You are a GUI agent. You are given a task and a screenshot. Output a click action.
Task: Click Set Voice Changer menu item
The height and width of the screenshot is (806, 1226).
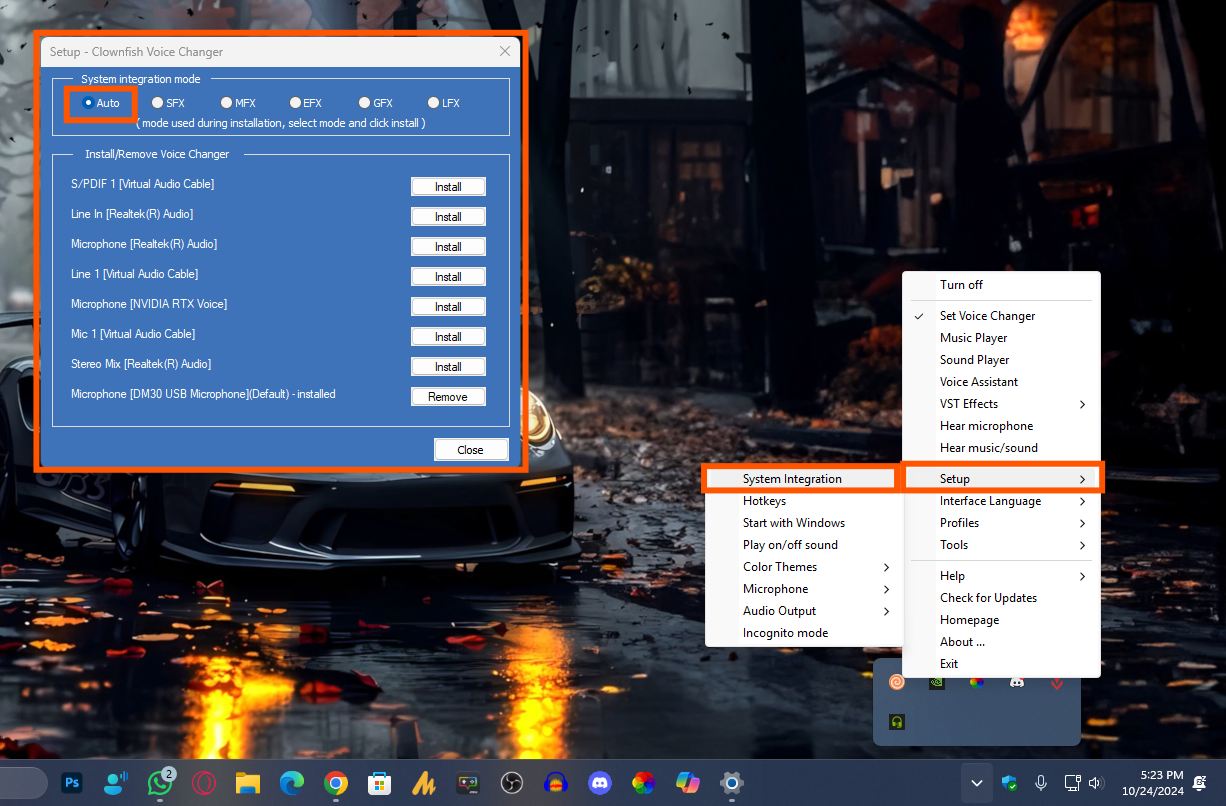987,316
